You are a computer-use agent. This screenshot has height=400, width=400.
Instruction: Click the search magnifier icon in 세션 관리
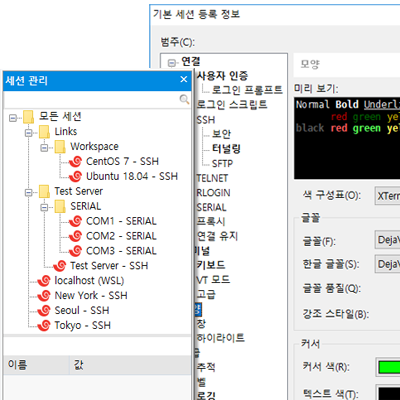[184, 99]
